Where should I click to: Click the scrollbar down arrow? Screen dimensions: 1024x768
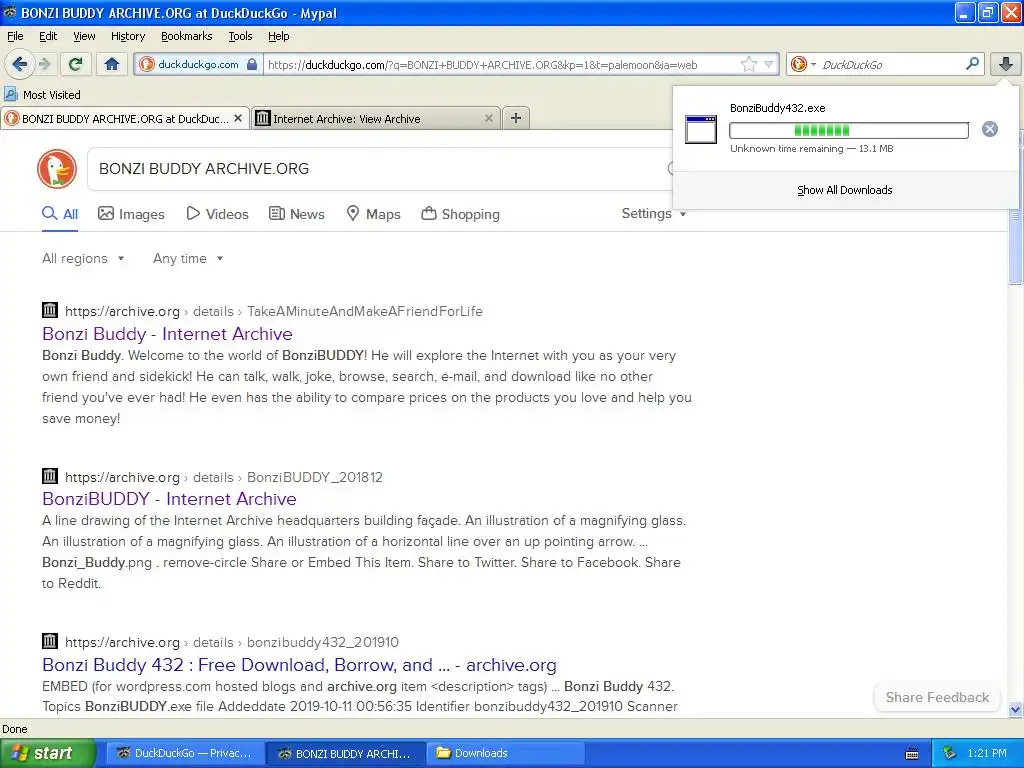1015,709
